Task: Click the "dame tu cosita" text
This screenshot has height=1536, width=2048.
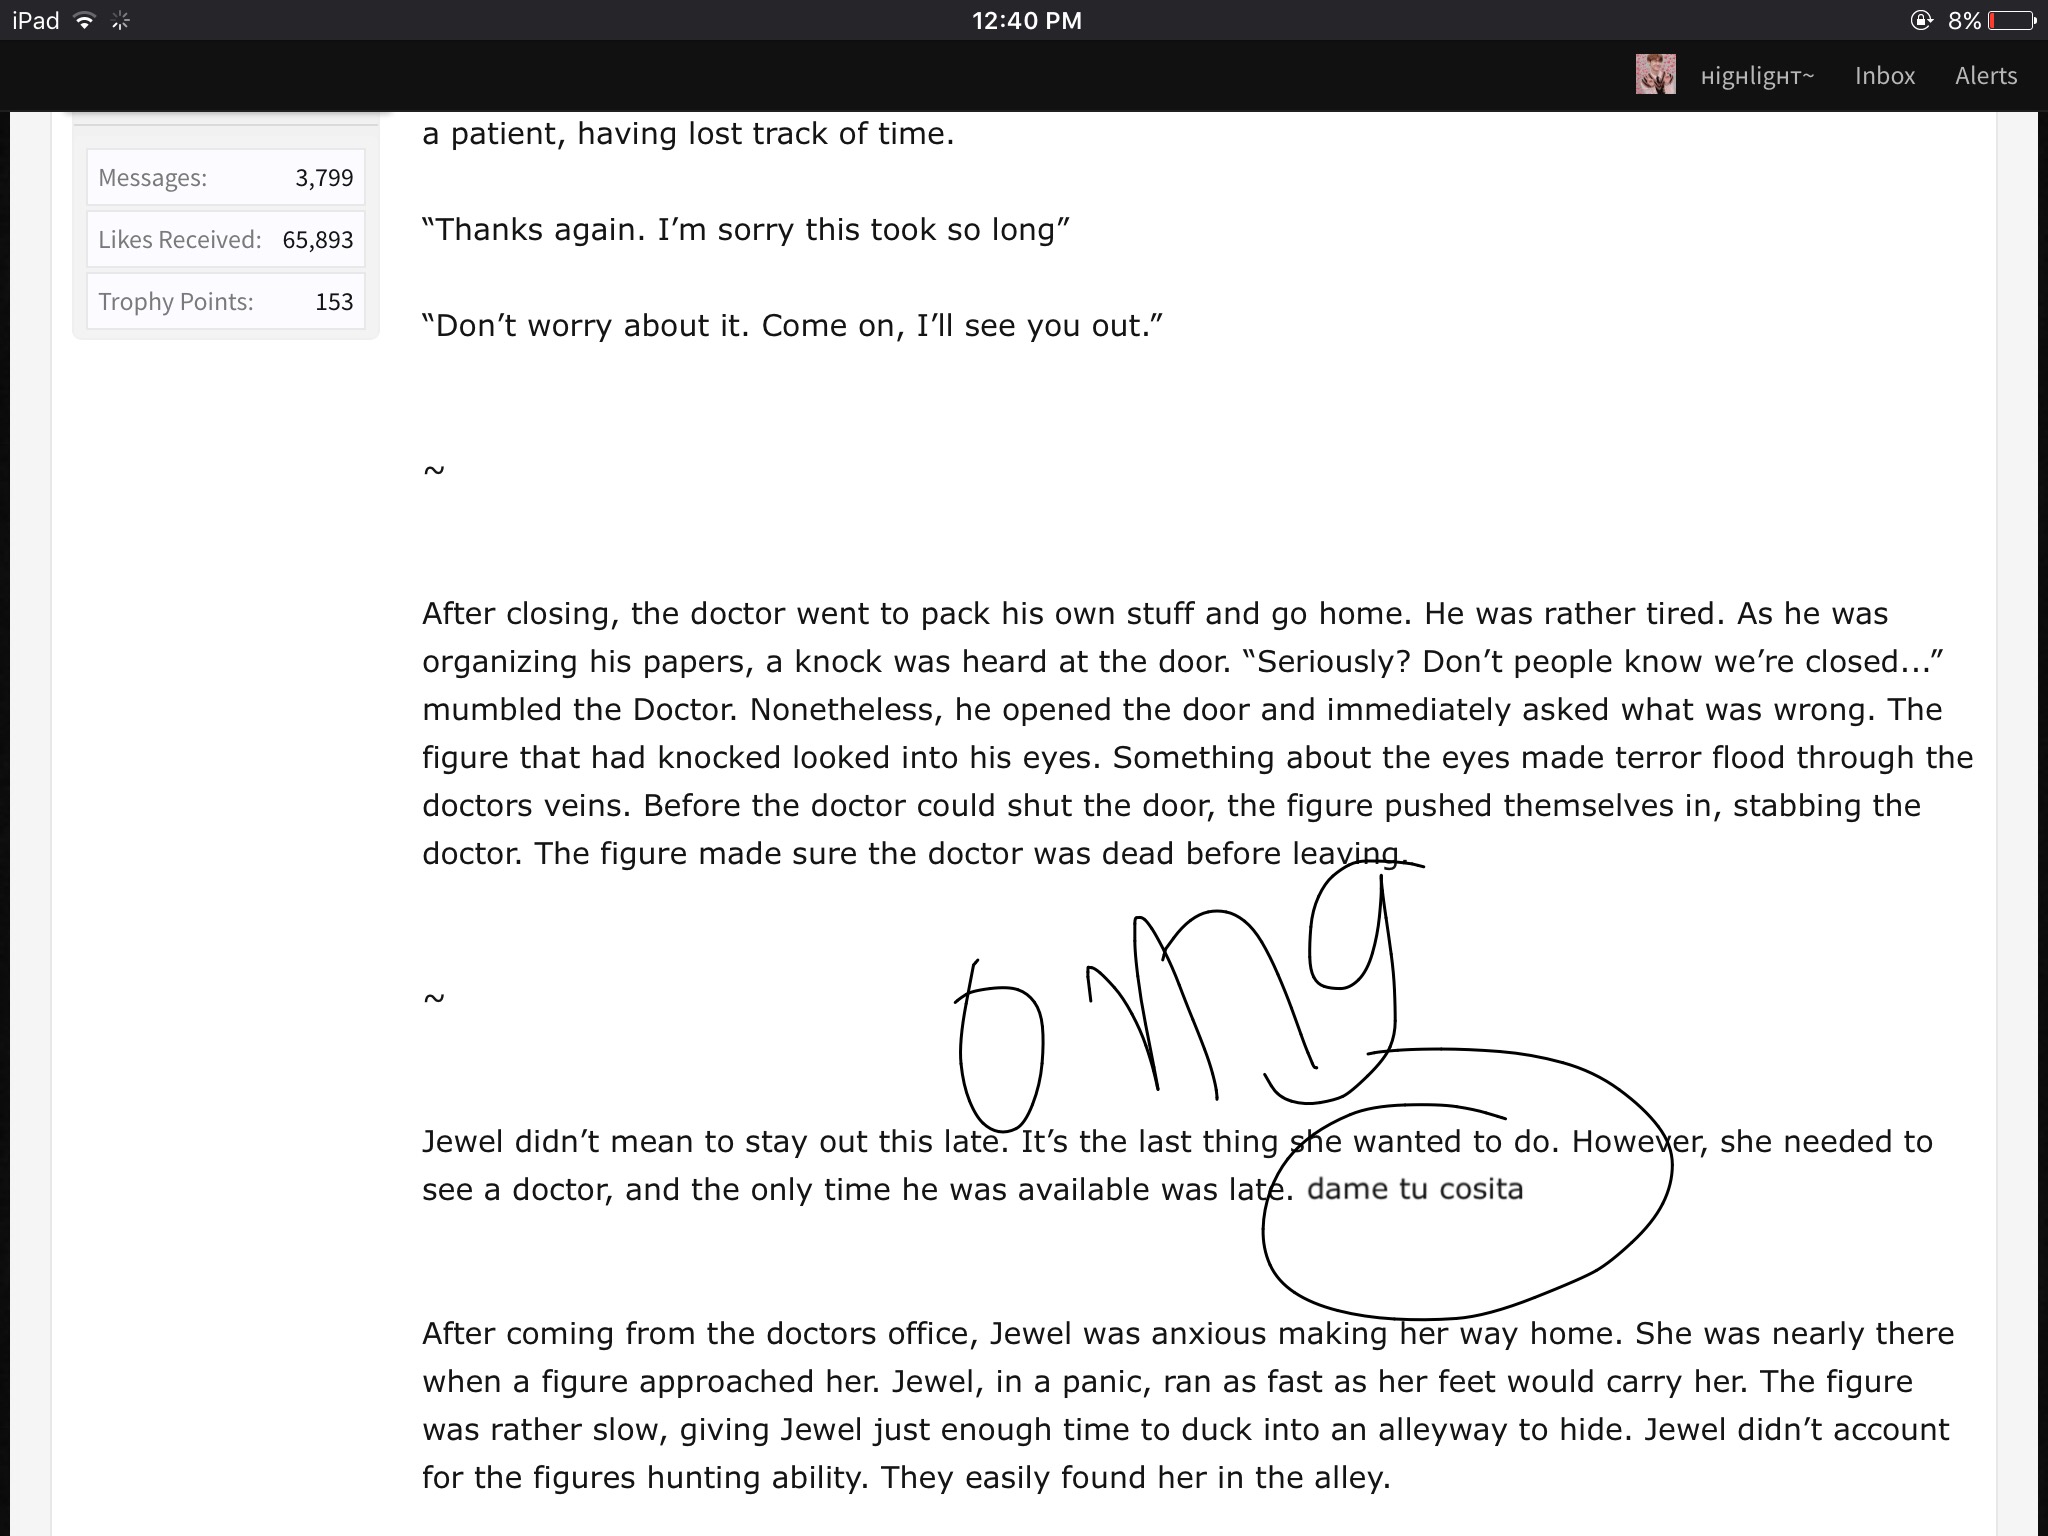Action: pos(1415,1189)
